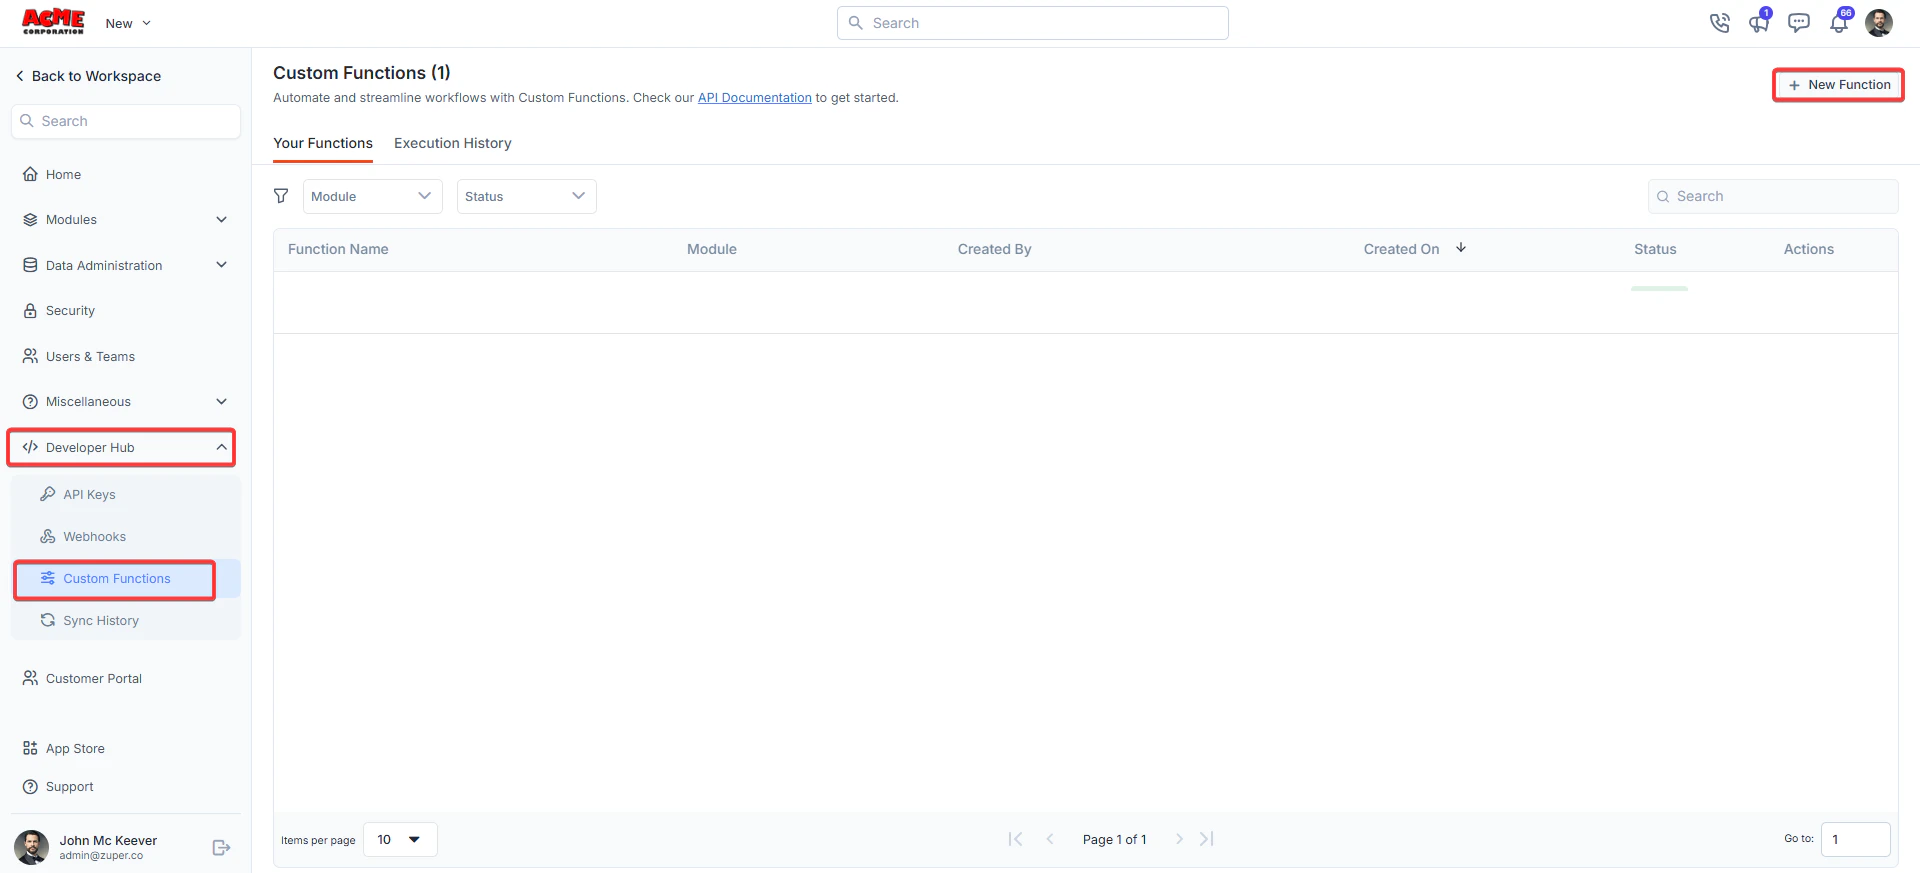Open the notifications bell icon
1920x873 pixels.
coord(1840,22)
